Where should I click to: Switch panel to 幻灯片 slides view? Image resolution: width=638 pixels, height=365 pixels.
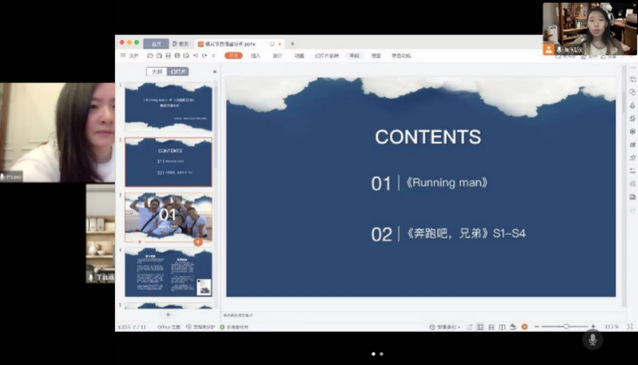click(x=178, y=72)
